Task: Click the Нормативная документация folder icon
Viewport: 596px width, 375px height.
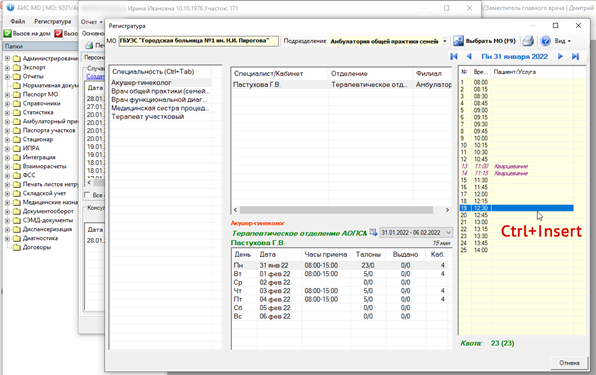Action: pyautogui.click(x=17, y=85)
